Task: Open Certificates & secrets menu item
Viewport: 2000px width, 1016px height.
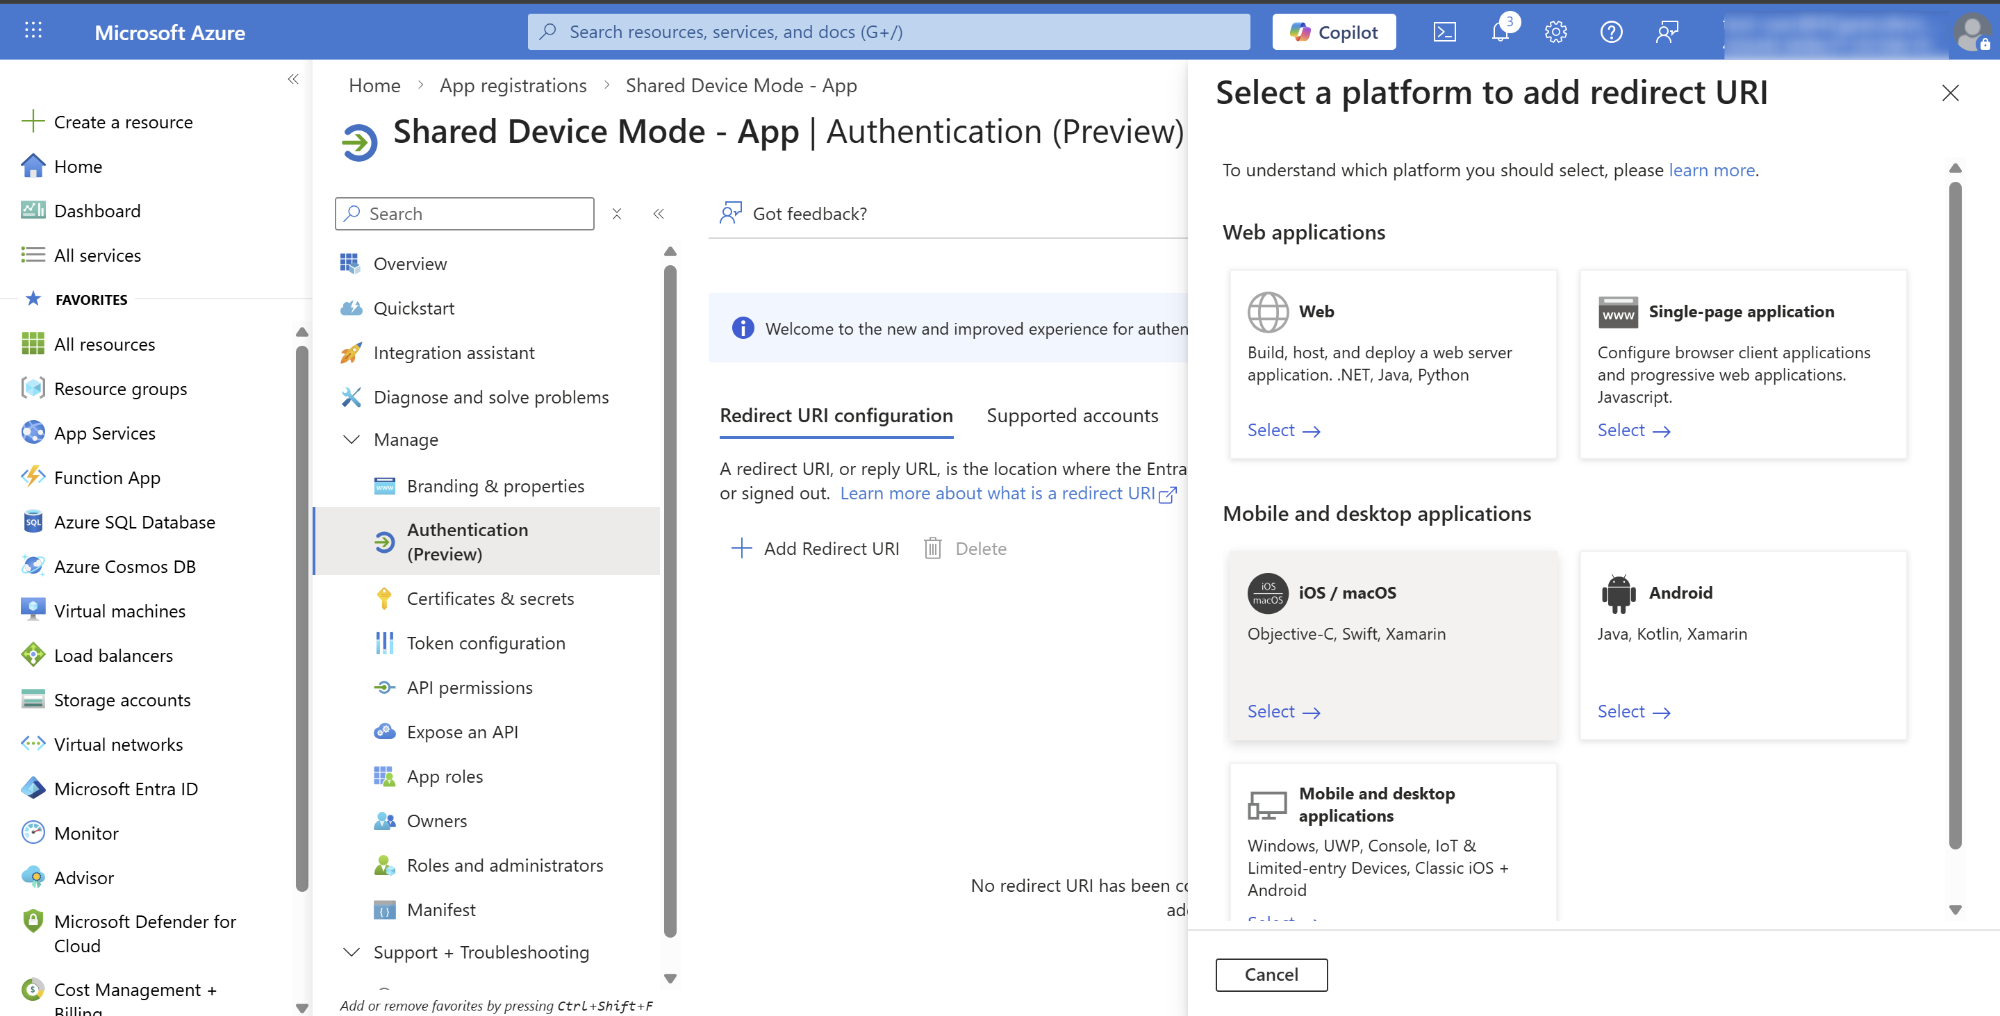Action: point(490,599)
